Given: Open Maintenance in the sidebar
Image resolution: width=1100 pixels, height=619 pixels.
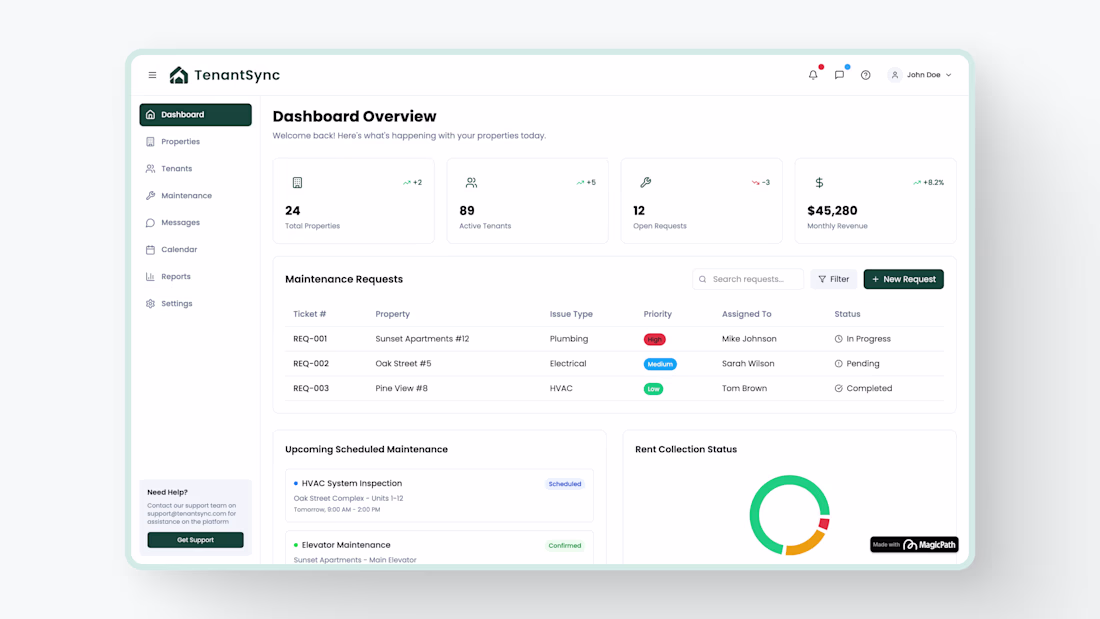Looking at the screenshot, I should (196, 196).
